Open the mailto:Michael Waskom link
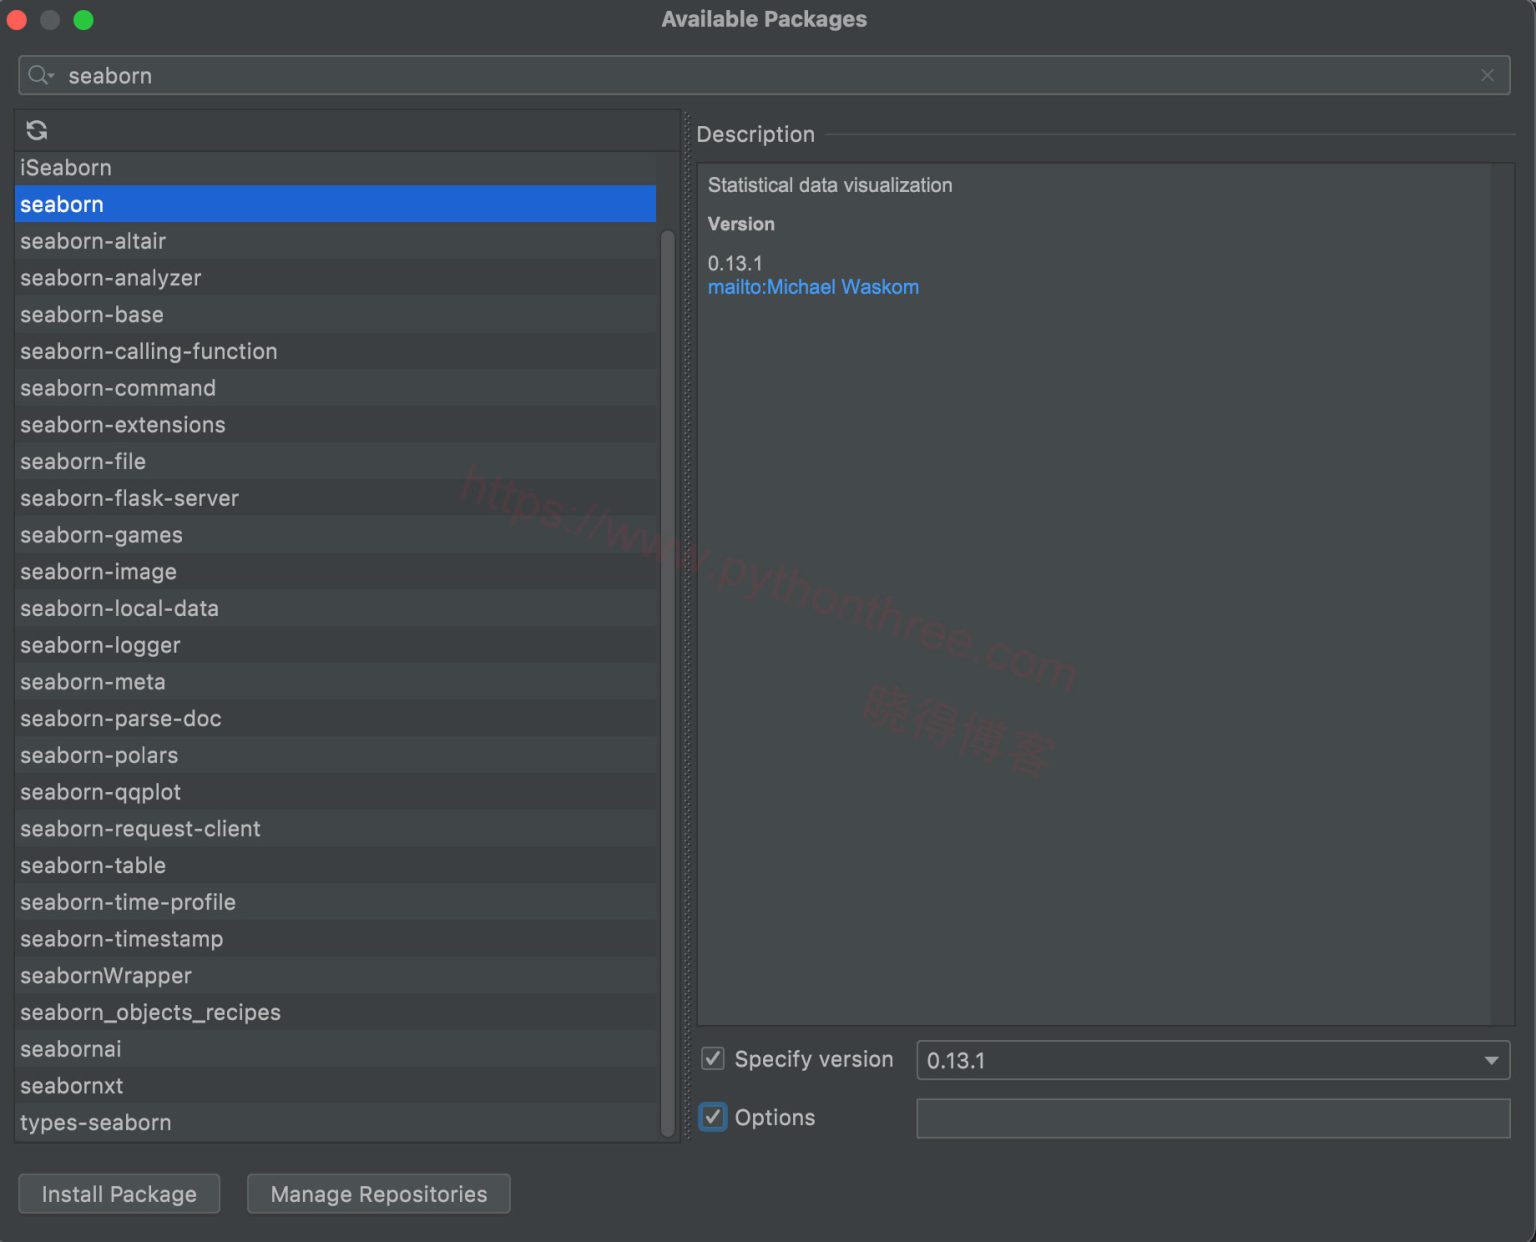Image resolution: width=1536 pixels, height=1242 pixels. tap(813, 287)
